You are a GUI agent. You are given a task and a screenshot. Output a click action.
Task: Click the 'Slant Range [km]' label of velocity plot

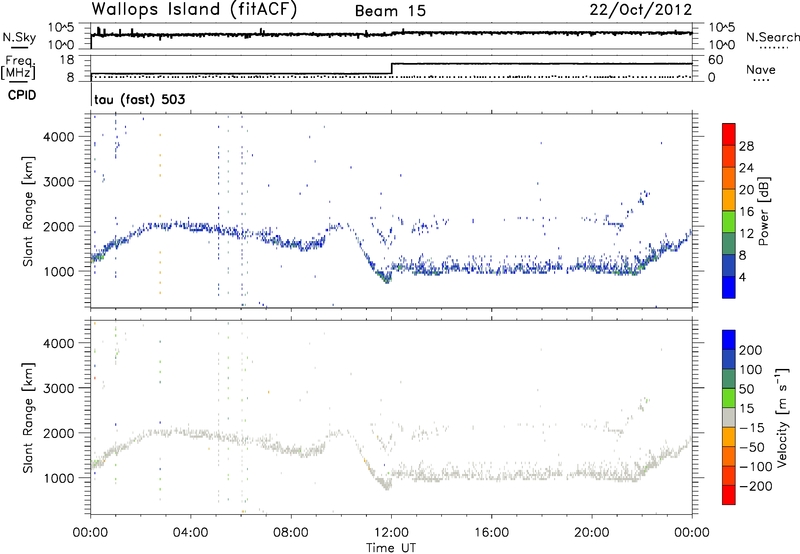(28, 417)
